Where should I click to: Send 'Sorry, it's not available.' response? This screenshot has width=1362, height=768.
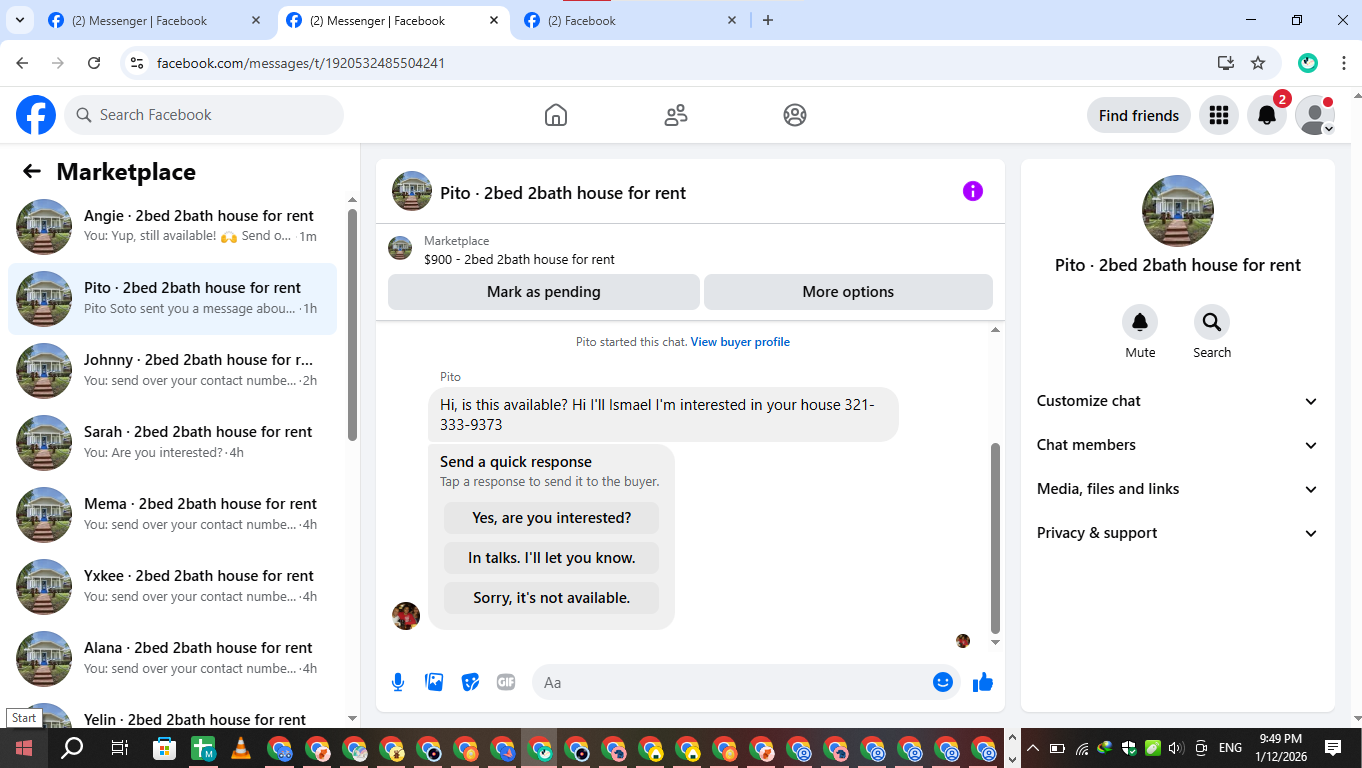click(551, 598)
